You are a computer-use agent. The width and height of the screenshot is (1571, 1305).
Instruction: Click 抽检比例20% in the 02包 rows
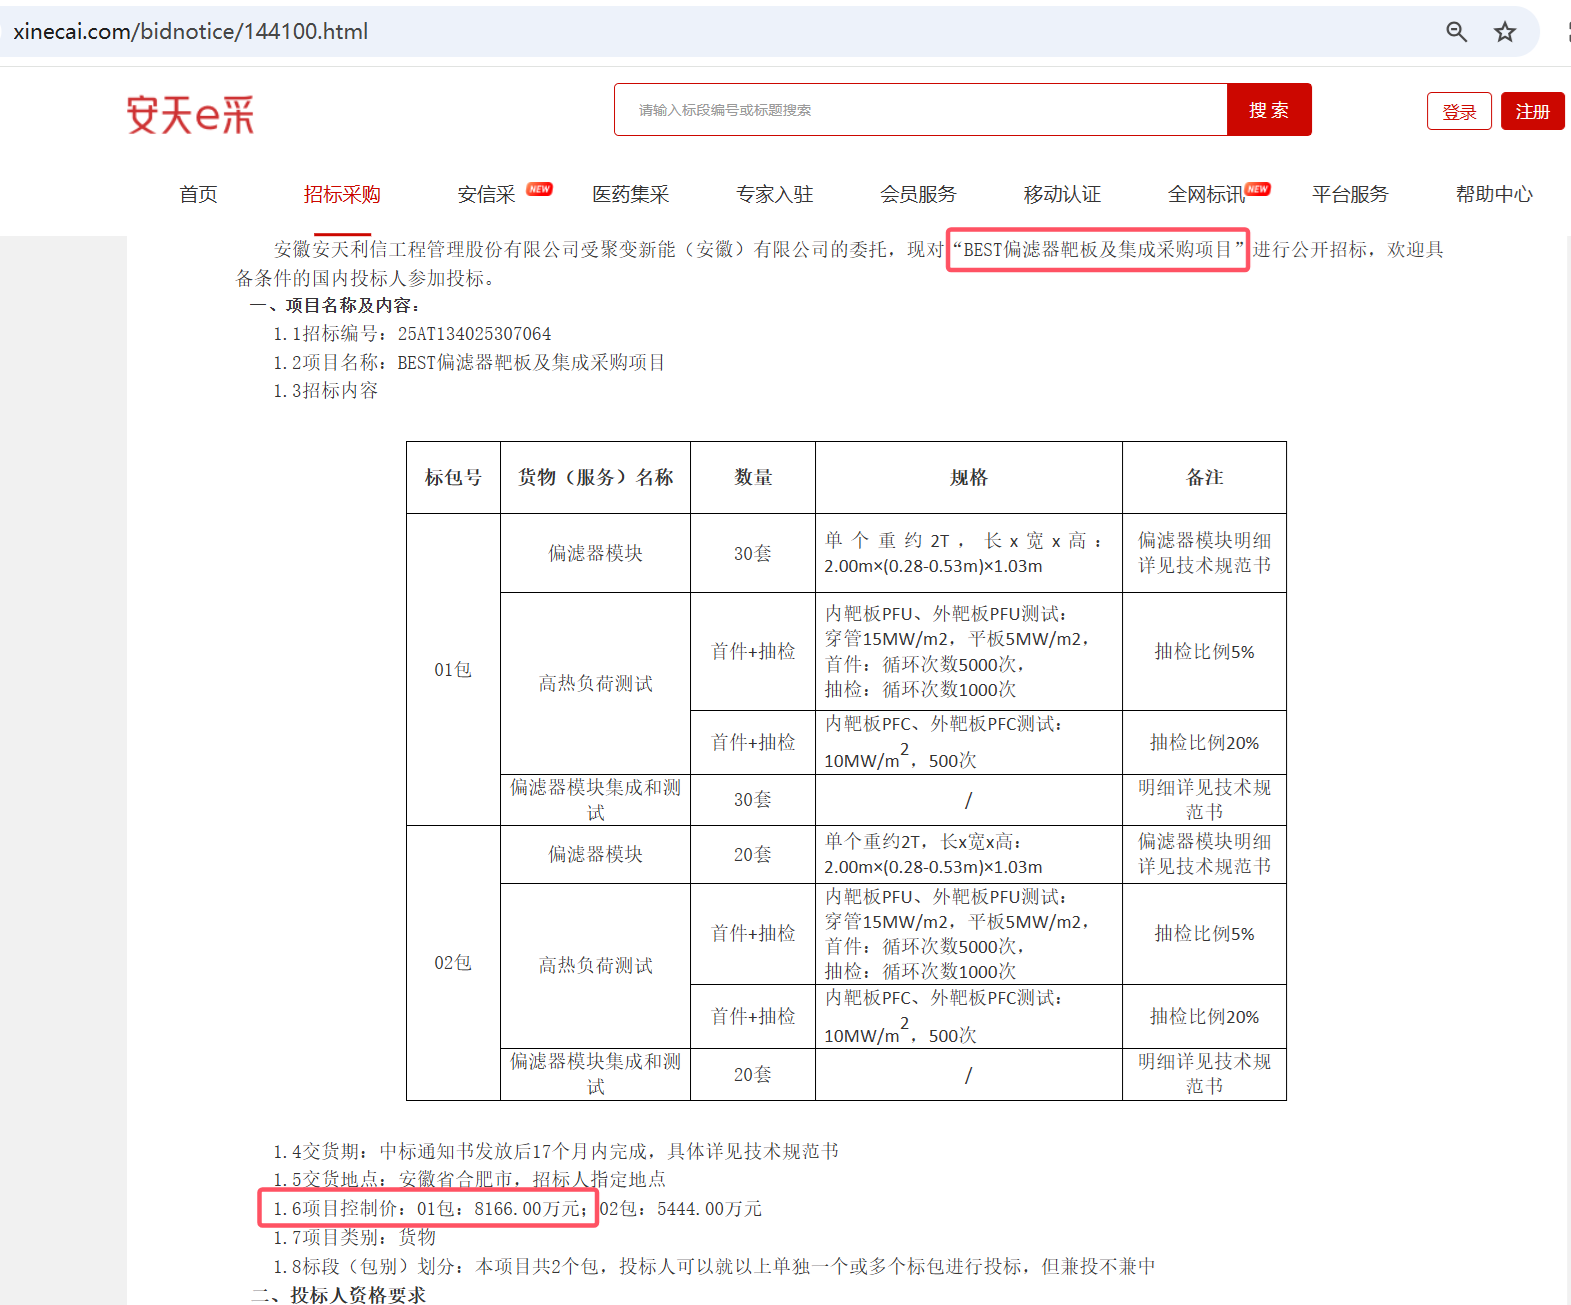pyautogui.click(x=1204, y=1017)
